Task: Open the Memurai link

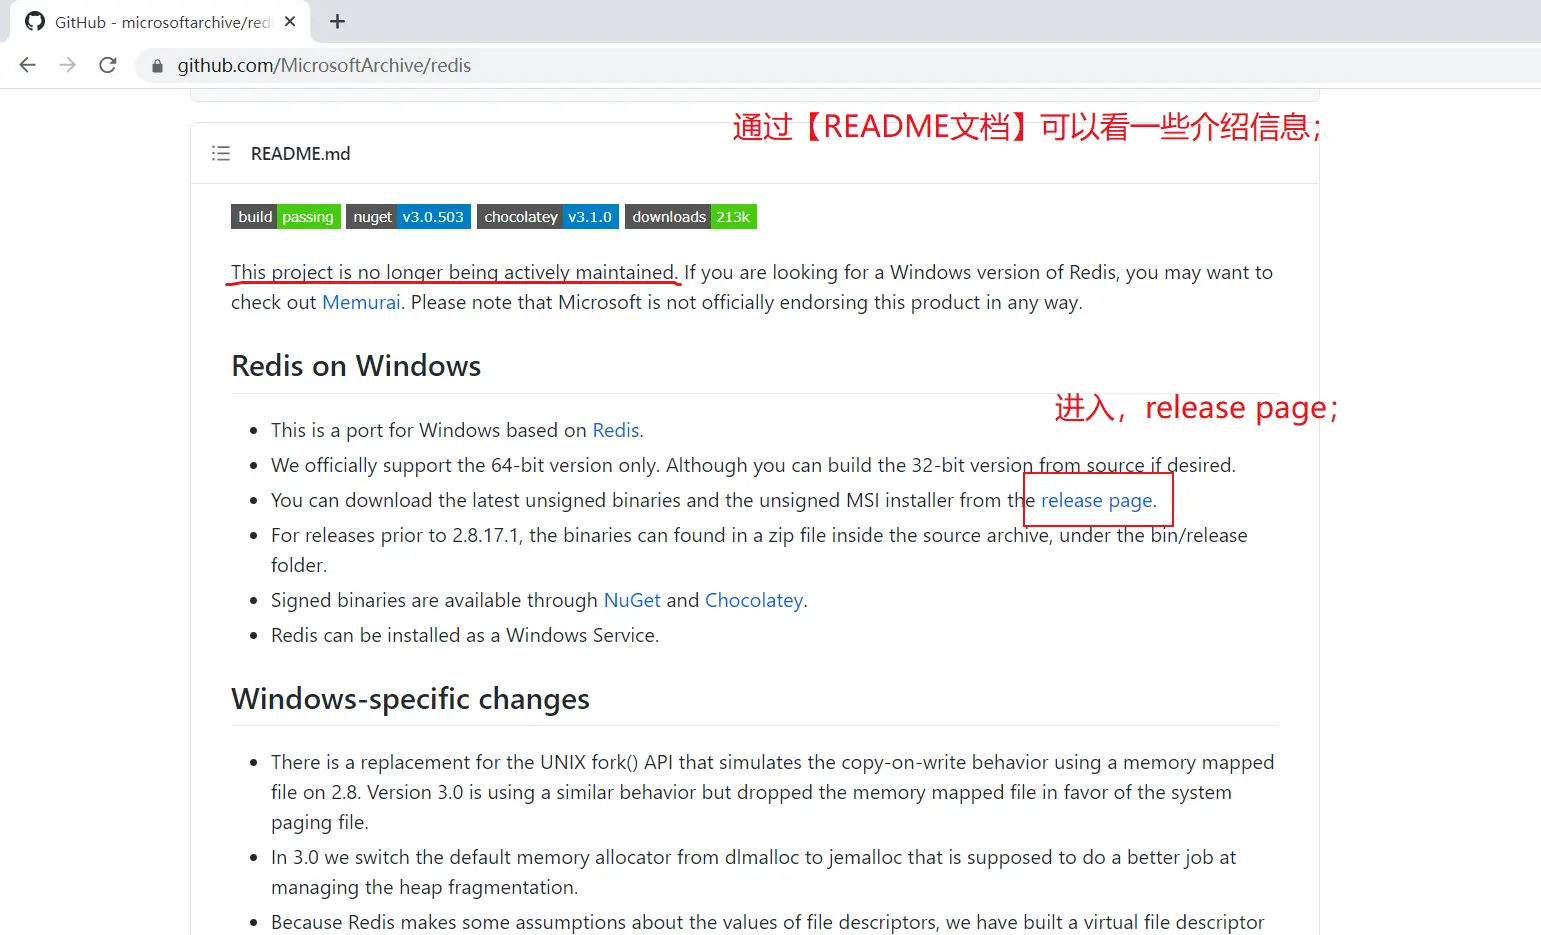Action: pos(361,302)
